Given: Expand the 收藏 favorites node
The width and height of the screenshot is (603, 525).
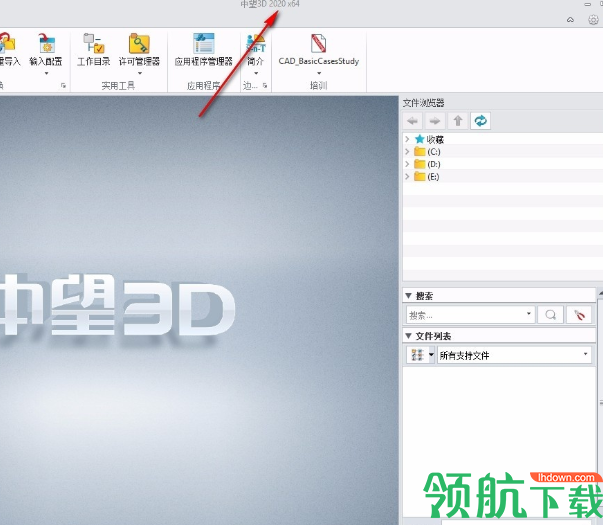Looking at the screenshot, I should click(x=407, y=138).
